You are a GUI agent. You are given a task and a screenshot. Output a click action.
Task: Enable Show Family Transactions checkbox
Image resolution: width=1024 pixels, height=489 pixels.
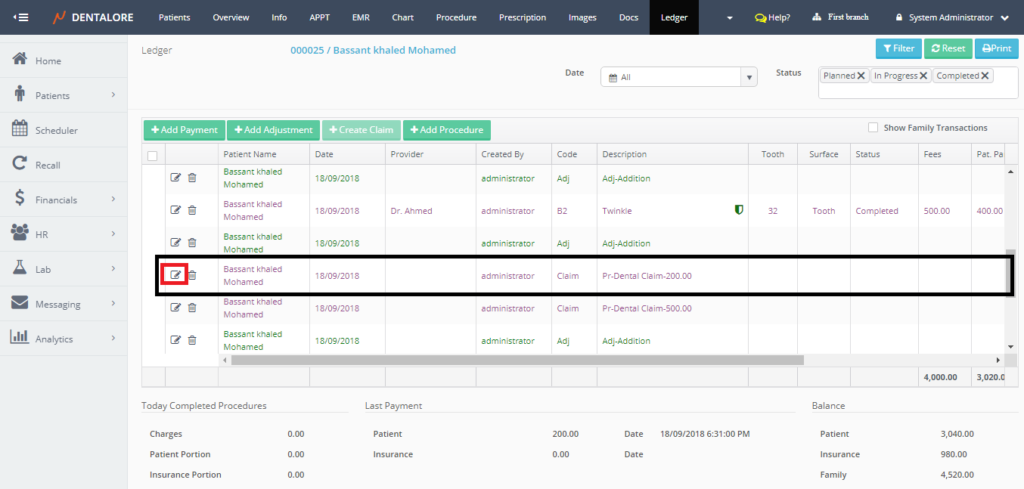tap(873, 128)
